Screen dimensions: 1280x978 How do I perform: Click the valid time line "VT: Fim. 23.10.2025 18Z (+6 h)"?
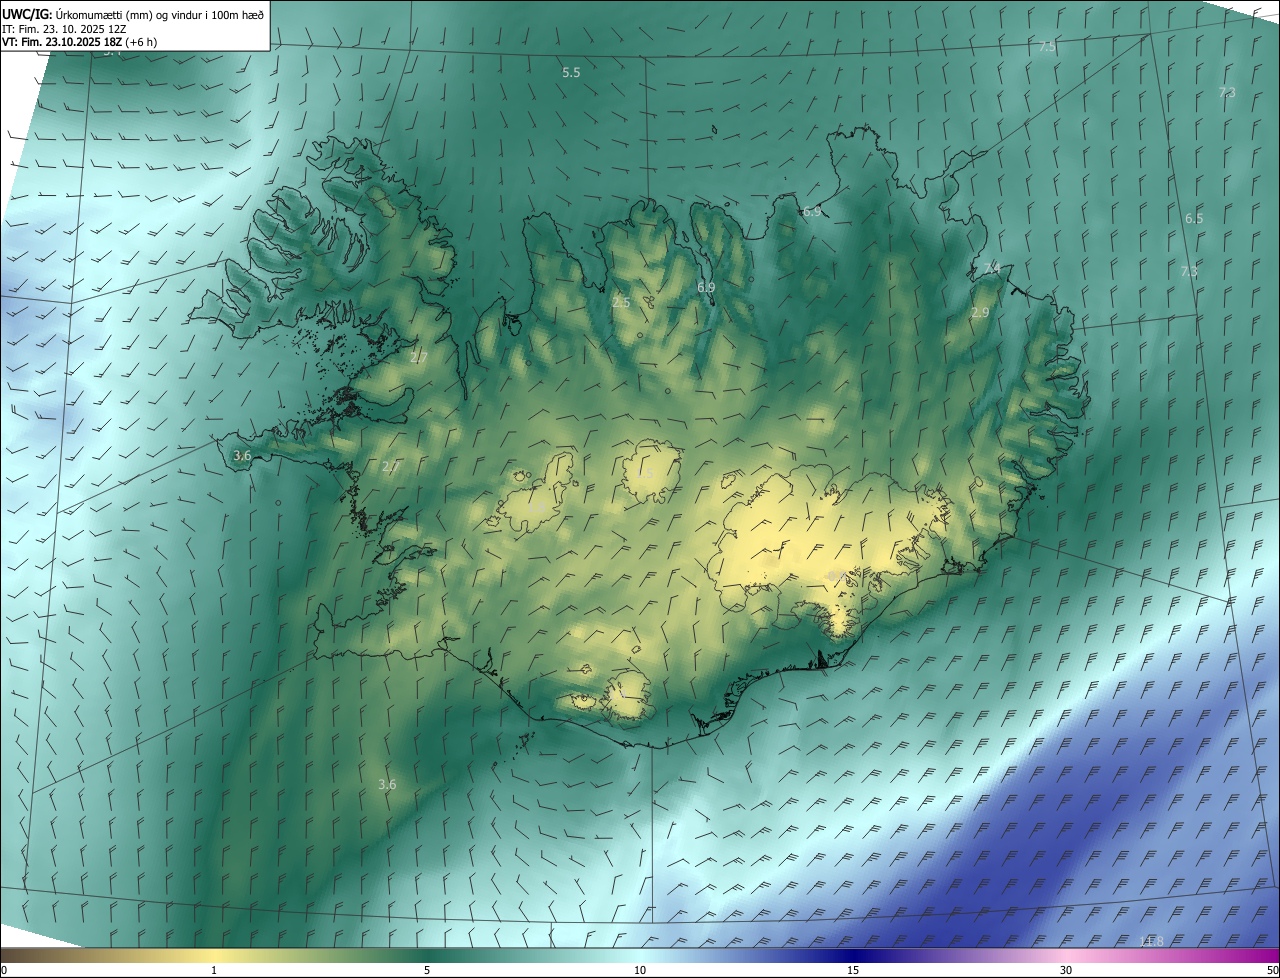coord(80,42)
